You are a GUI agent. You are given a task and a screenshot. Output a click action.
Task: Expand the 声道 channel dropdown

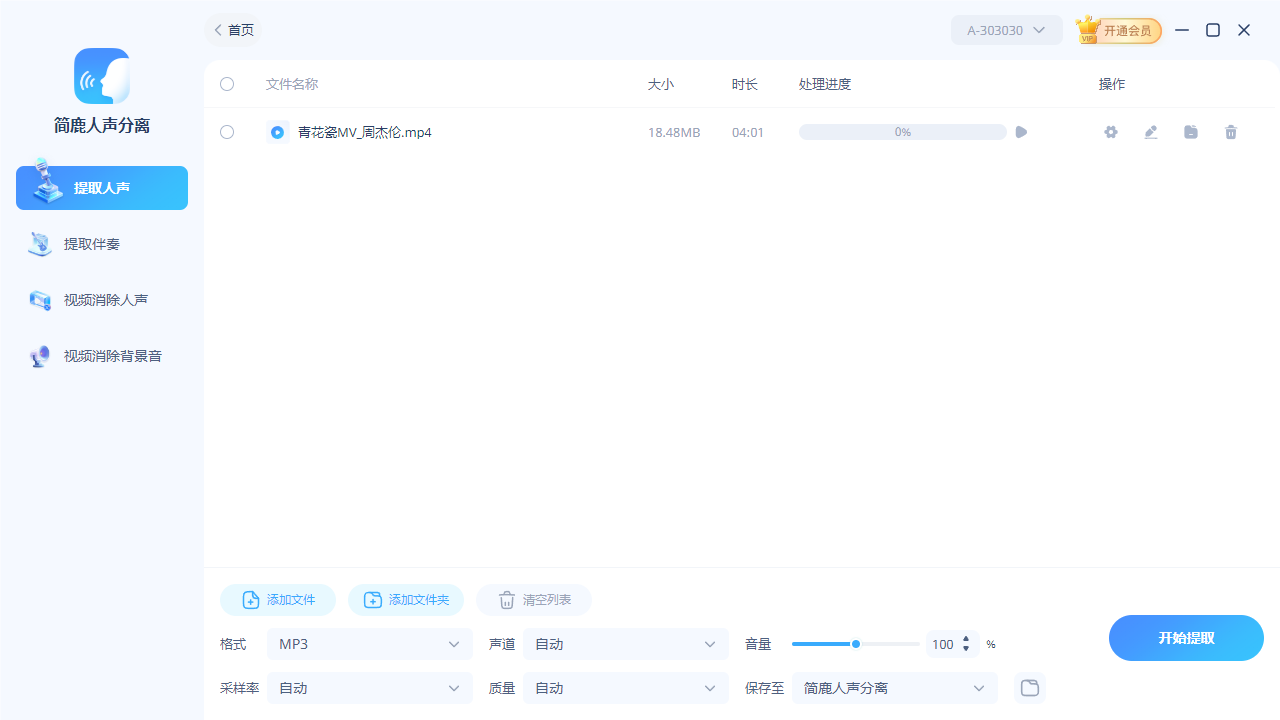tap(625, 644)
